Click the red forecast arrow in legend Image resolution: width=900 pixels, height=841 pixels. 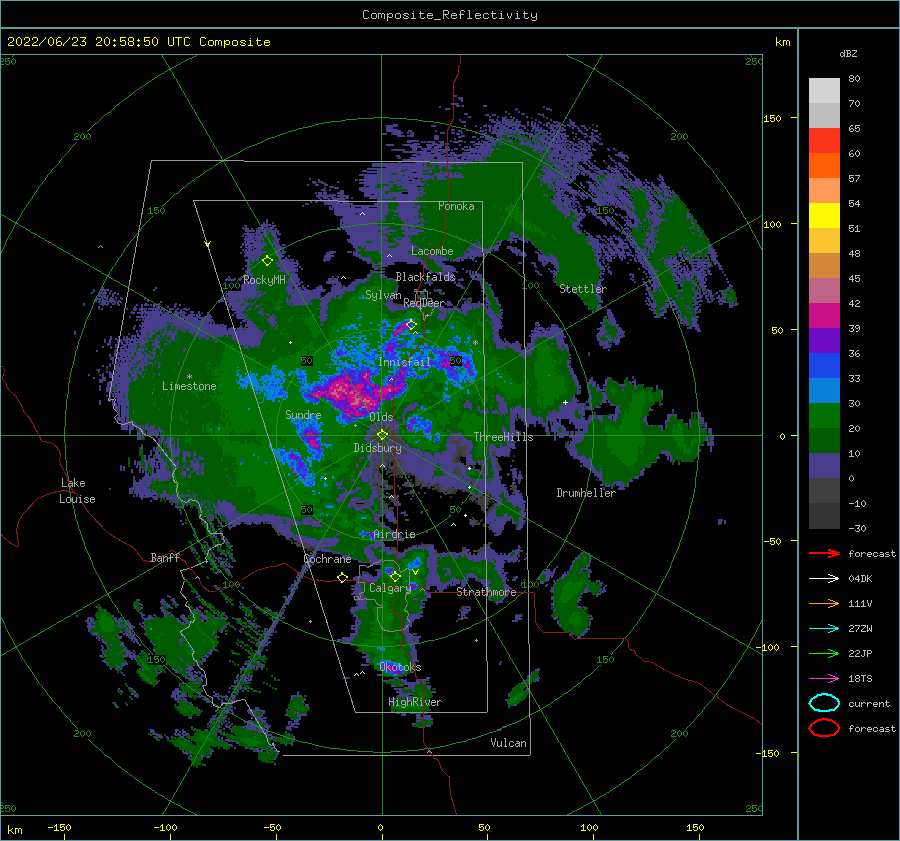coord(824,553)
